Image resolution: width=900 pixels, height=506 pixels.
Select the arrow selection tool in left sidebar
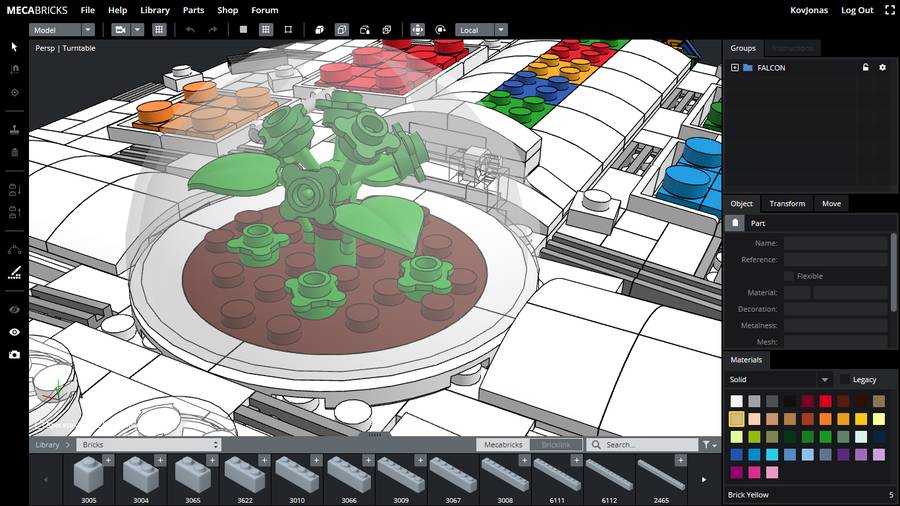pyautogui.click(x=14, y=47)
